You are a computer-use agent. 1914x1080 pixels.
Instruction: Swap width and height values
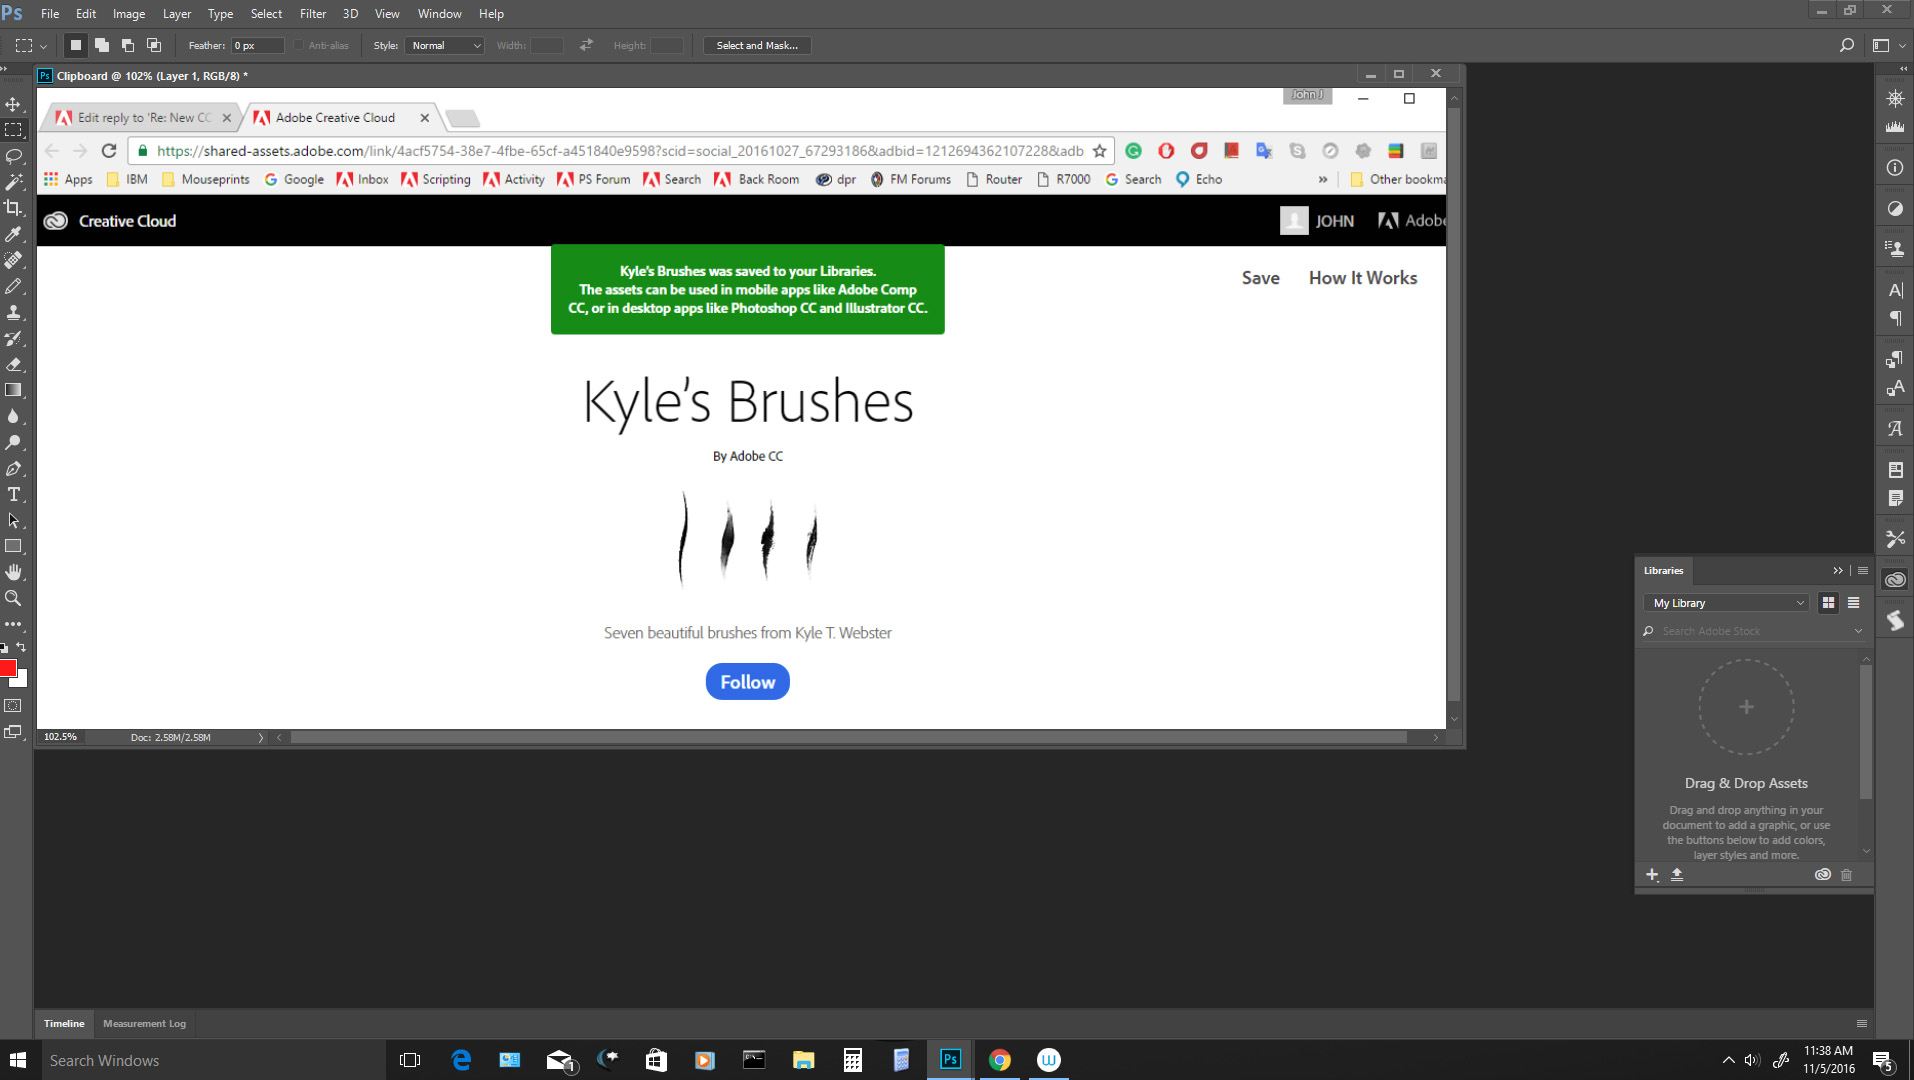coord(586,45)
